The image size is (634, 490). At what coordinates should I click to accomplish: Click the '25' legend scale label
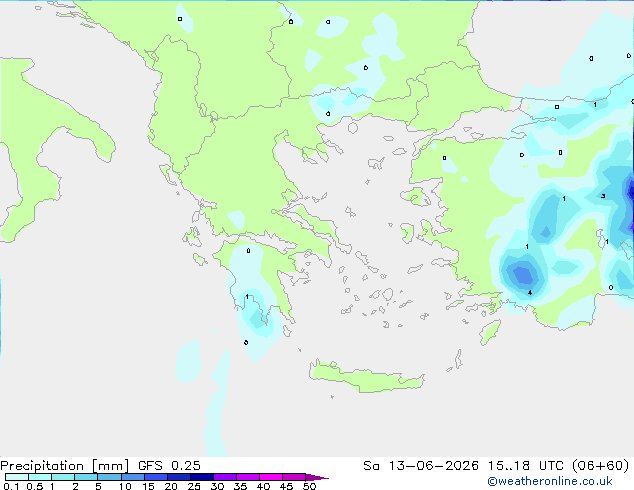194,486
